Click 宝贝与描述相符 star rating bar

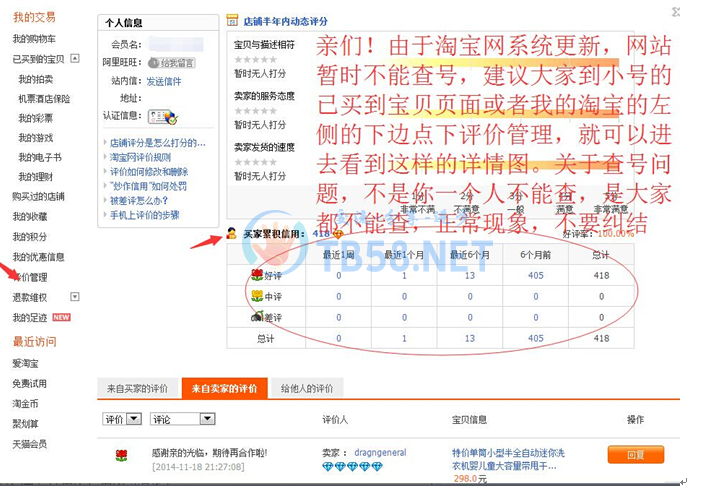(255, 59)
